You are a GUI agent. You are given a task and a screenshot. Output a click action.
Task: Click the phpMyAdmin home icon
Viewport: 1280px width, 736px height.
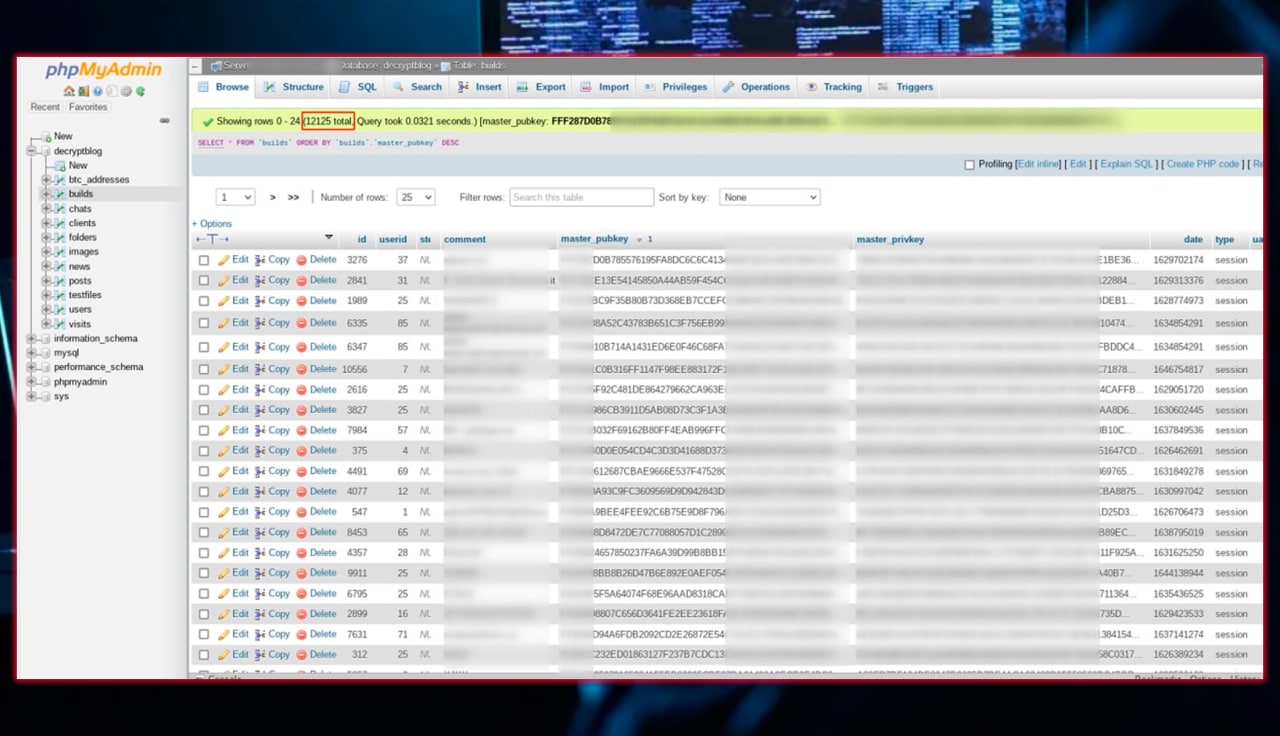(x=69, y=91)
